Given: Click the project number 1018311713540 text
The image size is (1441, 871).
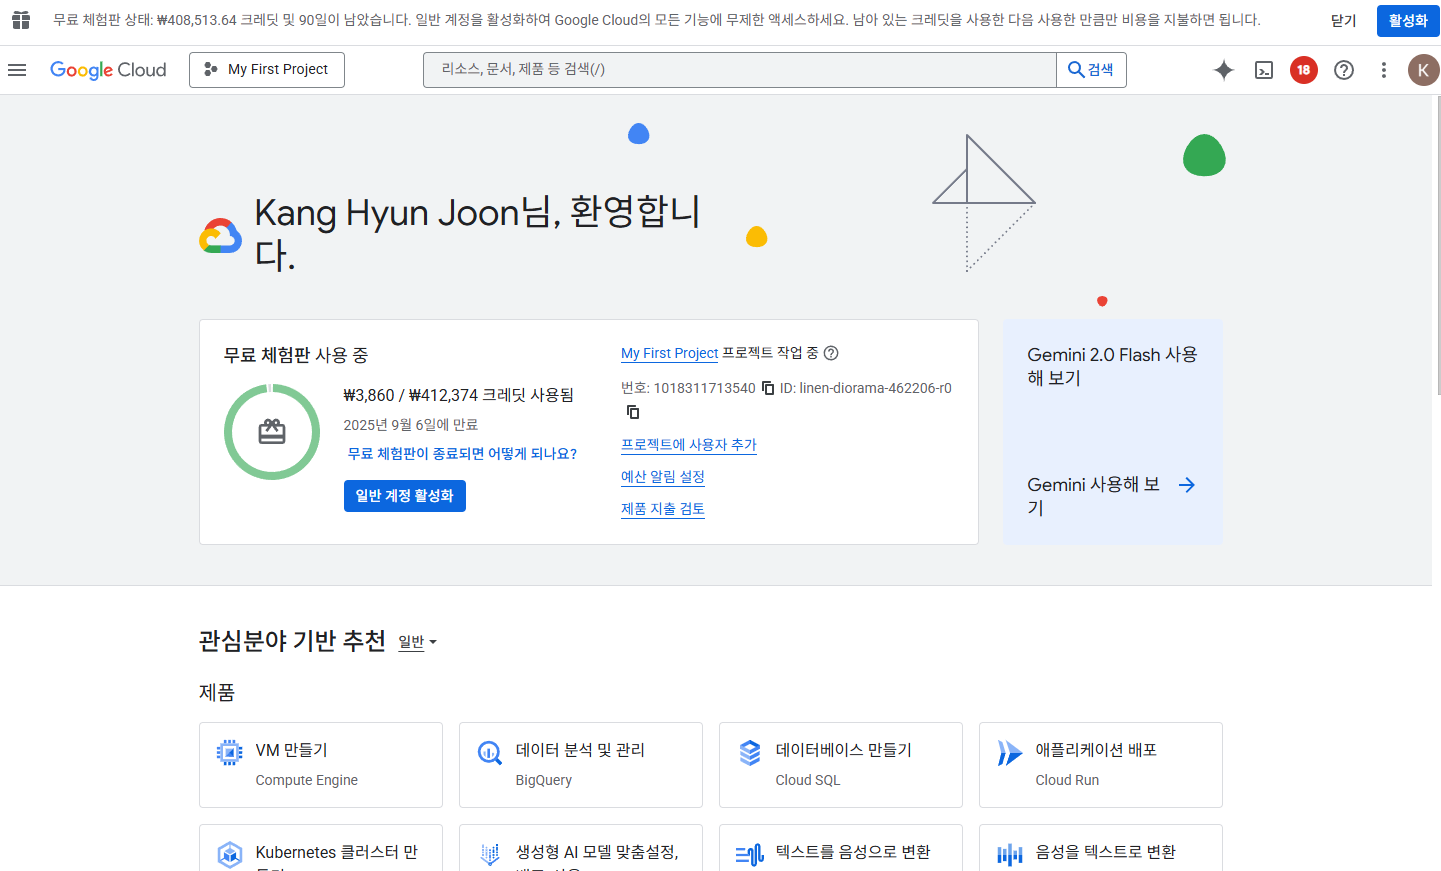Looking at the screenshot, I should pyautogui.click(x=705, y=388).
